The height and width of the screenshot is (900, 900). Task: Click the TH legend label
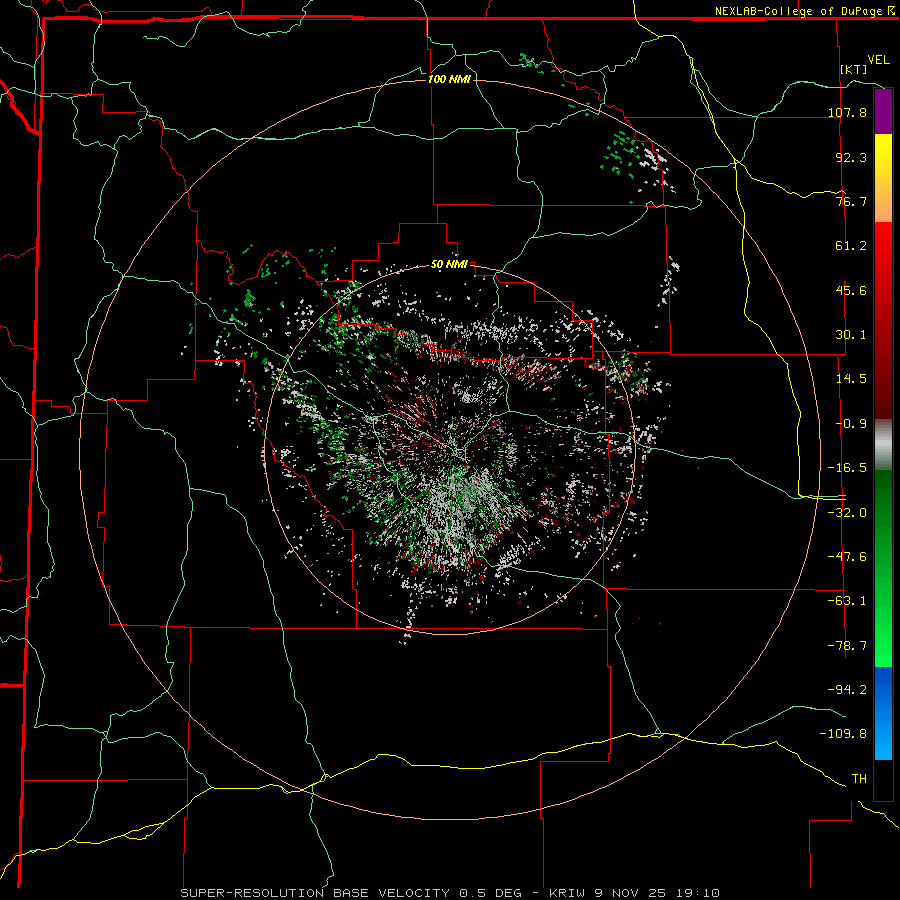[x=859, y=779]
